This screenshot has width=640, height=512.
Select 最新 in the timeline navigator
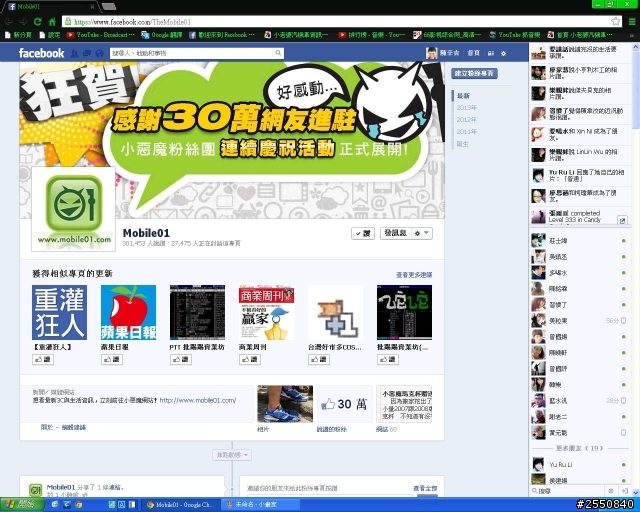pyautogui.click(x=463, y=96)
